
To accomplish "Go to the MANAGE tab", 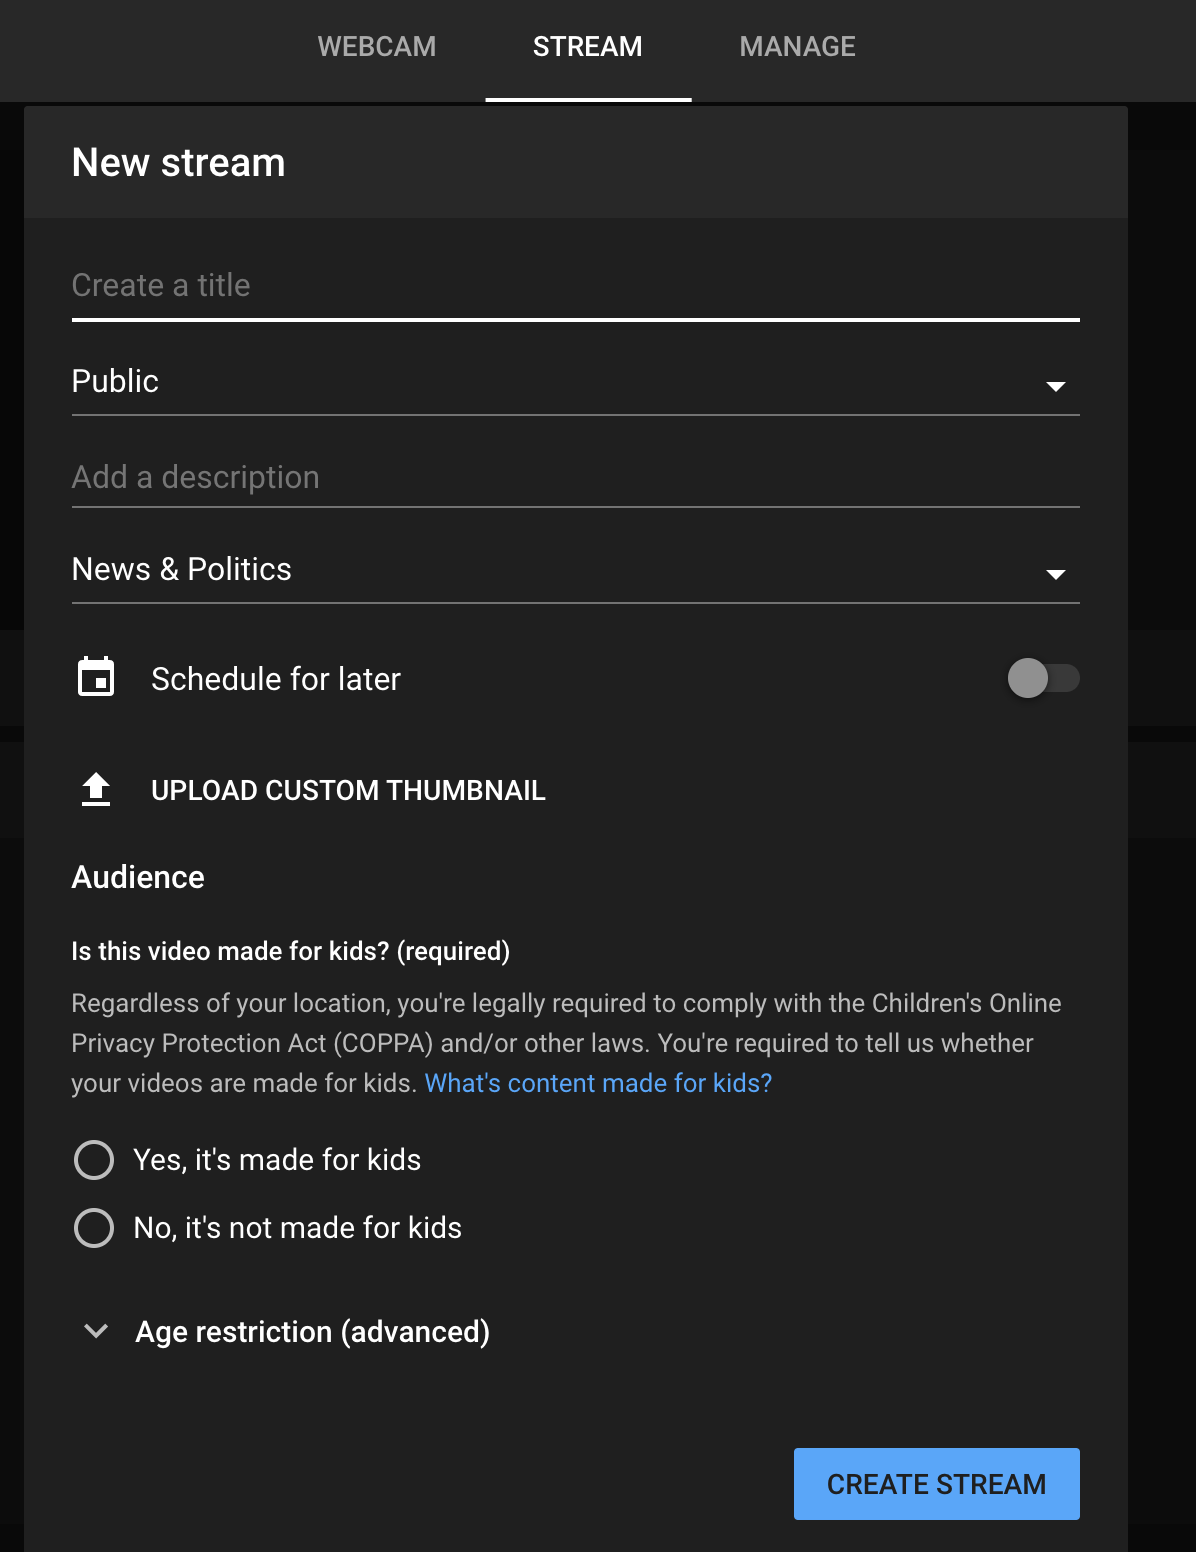I will pos(797,47).
